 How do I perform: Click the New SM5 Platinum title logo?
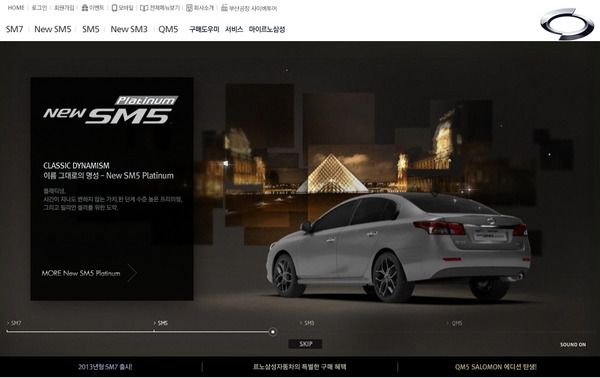click(x=111, y=110)
